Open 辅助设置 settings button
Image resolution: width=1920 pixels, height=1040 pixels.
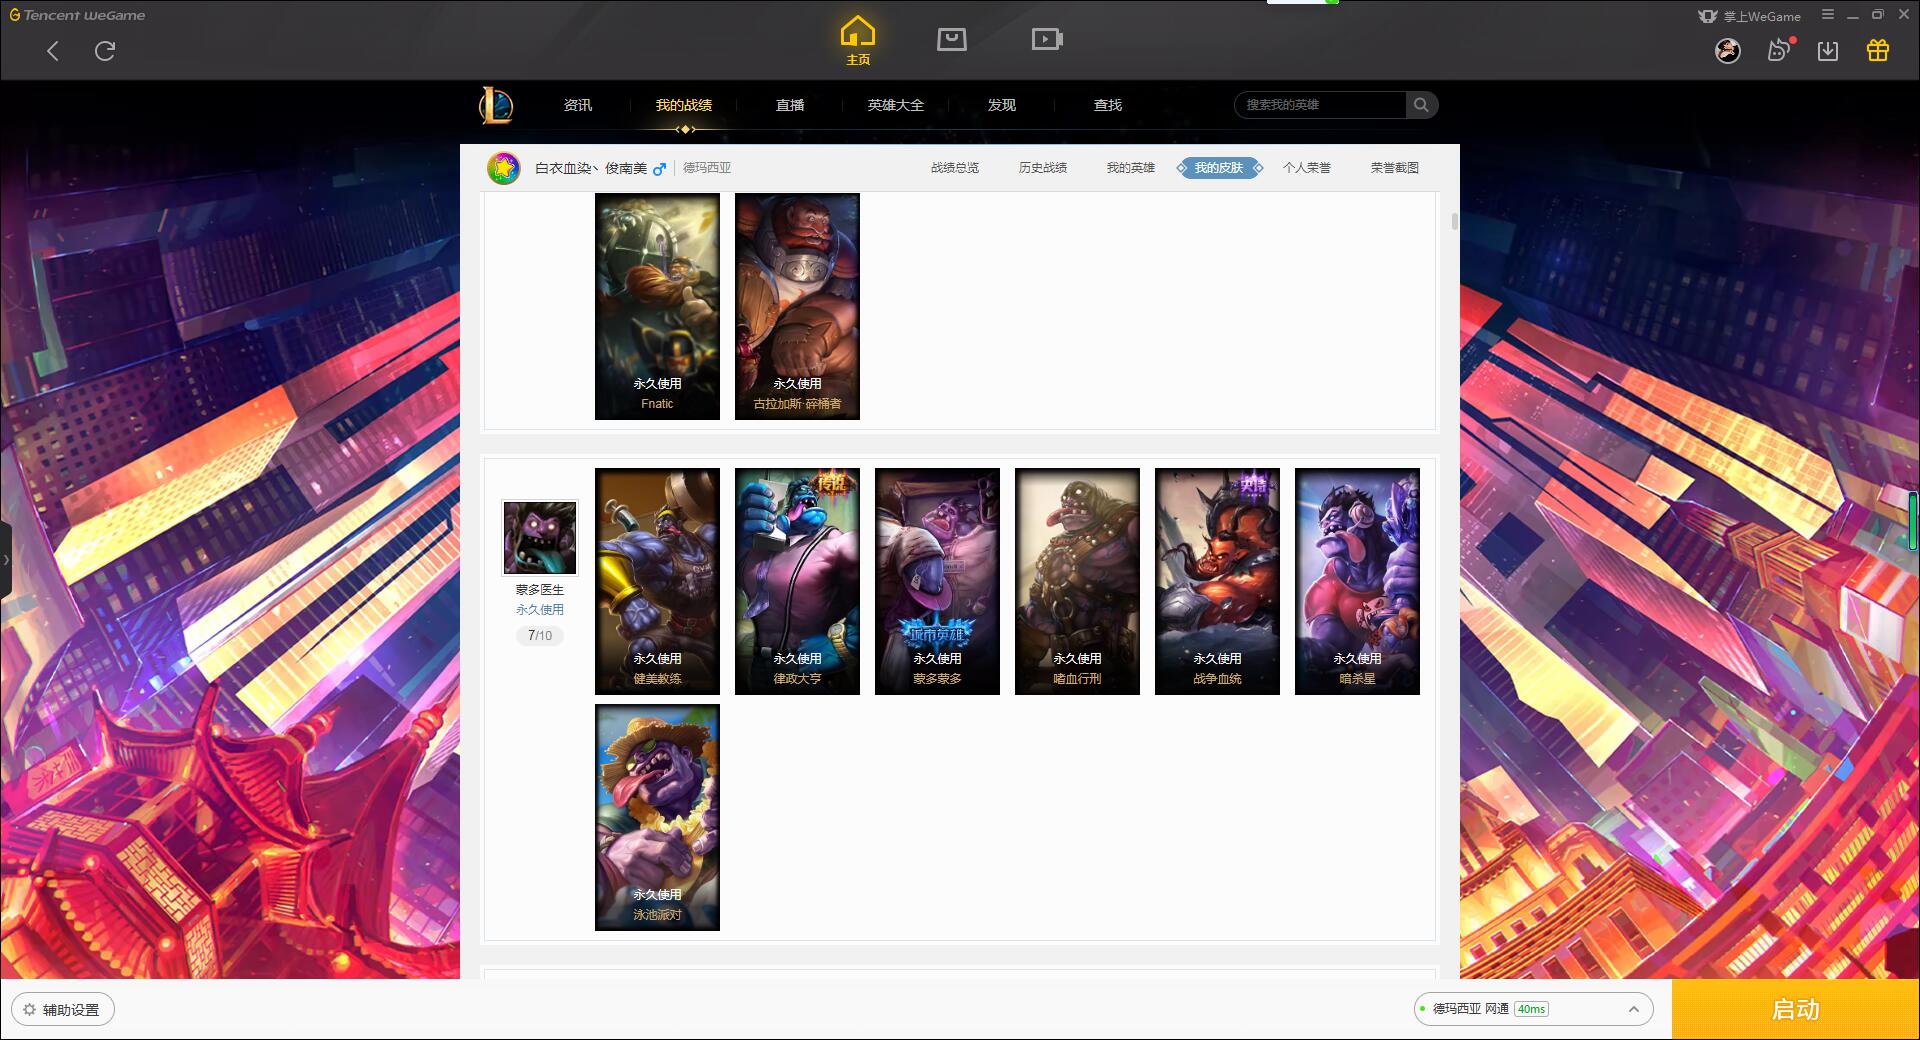pyautogui.click(x=63, y=1010)
